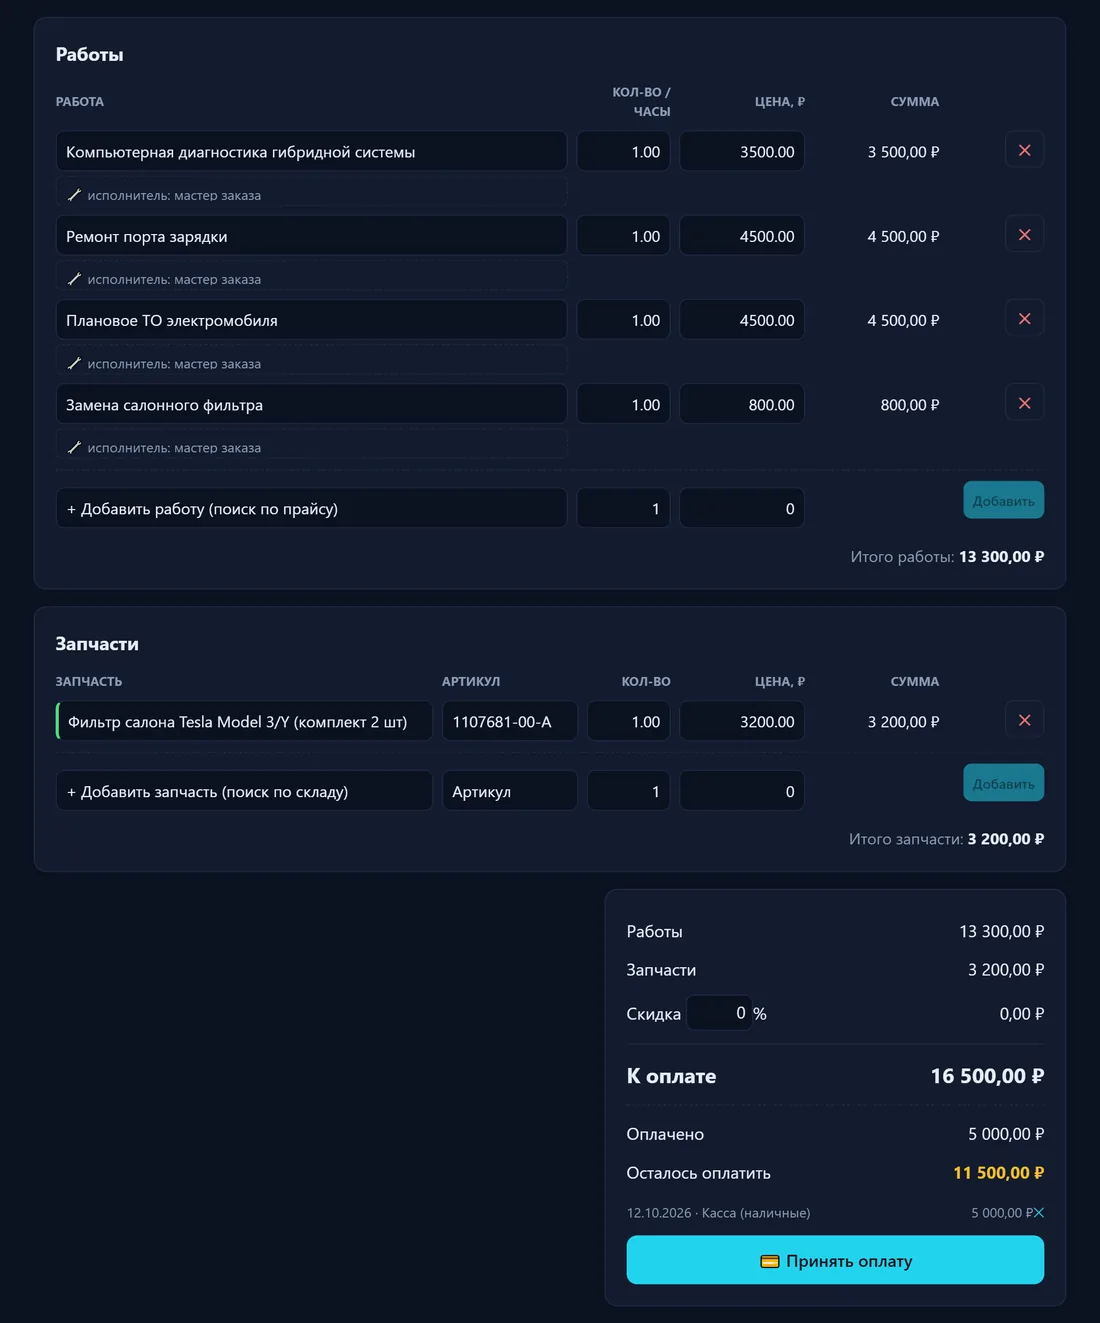Click the Принять оплату button
Screen dimensions: 1100x1323
[835, 1260]
